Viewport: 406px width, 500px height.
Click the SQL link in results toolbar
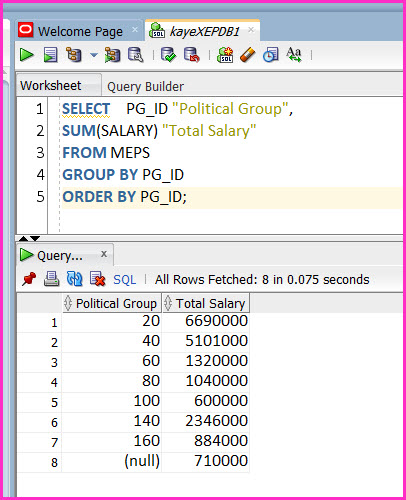point(125,280)
